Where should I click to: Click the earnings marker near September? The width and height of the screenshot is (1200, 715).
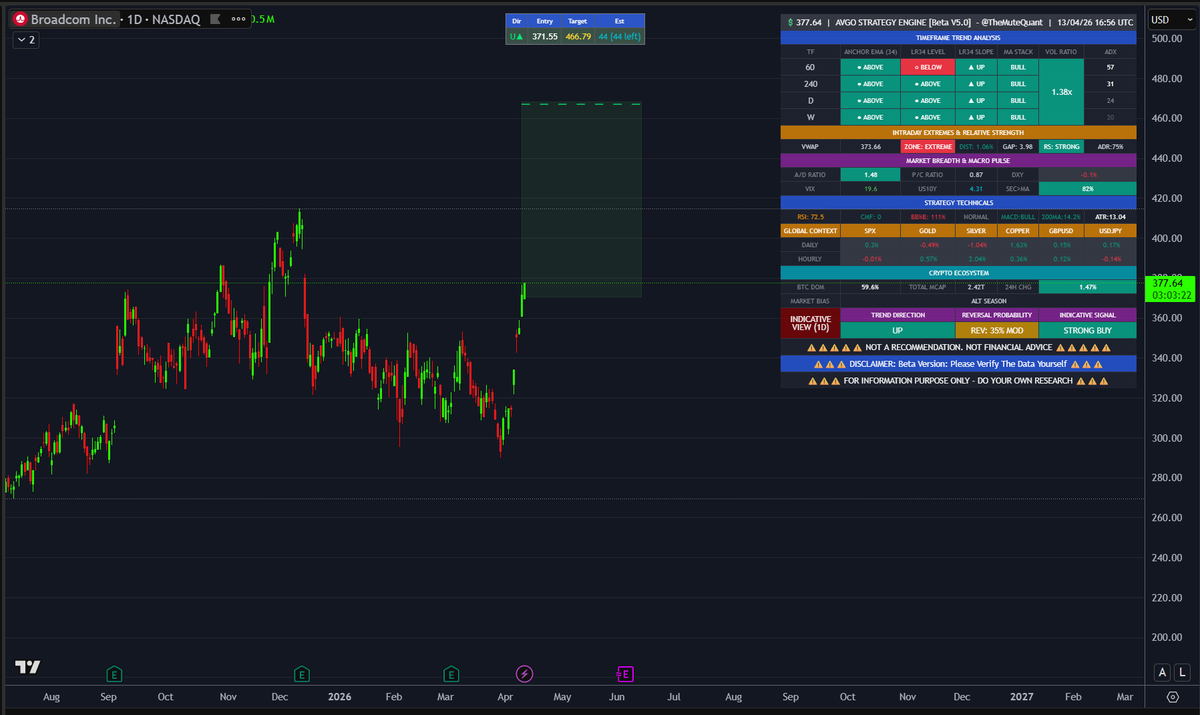point(114,673)
